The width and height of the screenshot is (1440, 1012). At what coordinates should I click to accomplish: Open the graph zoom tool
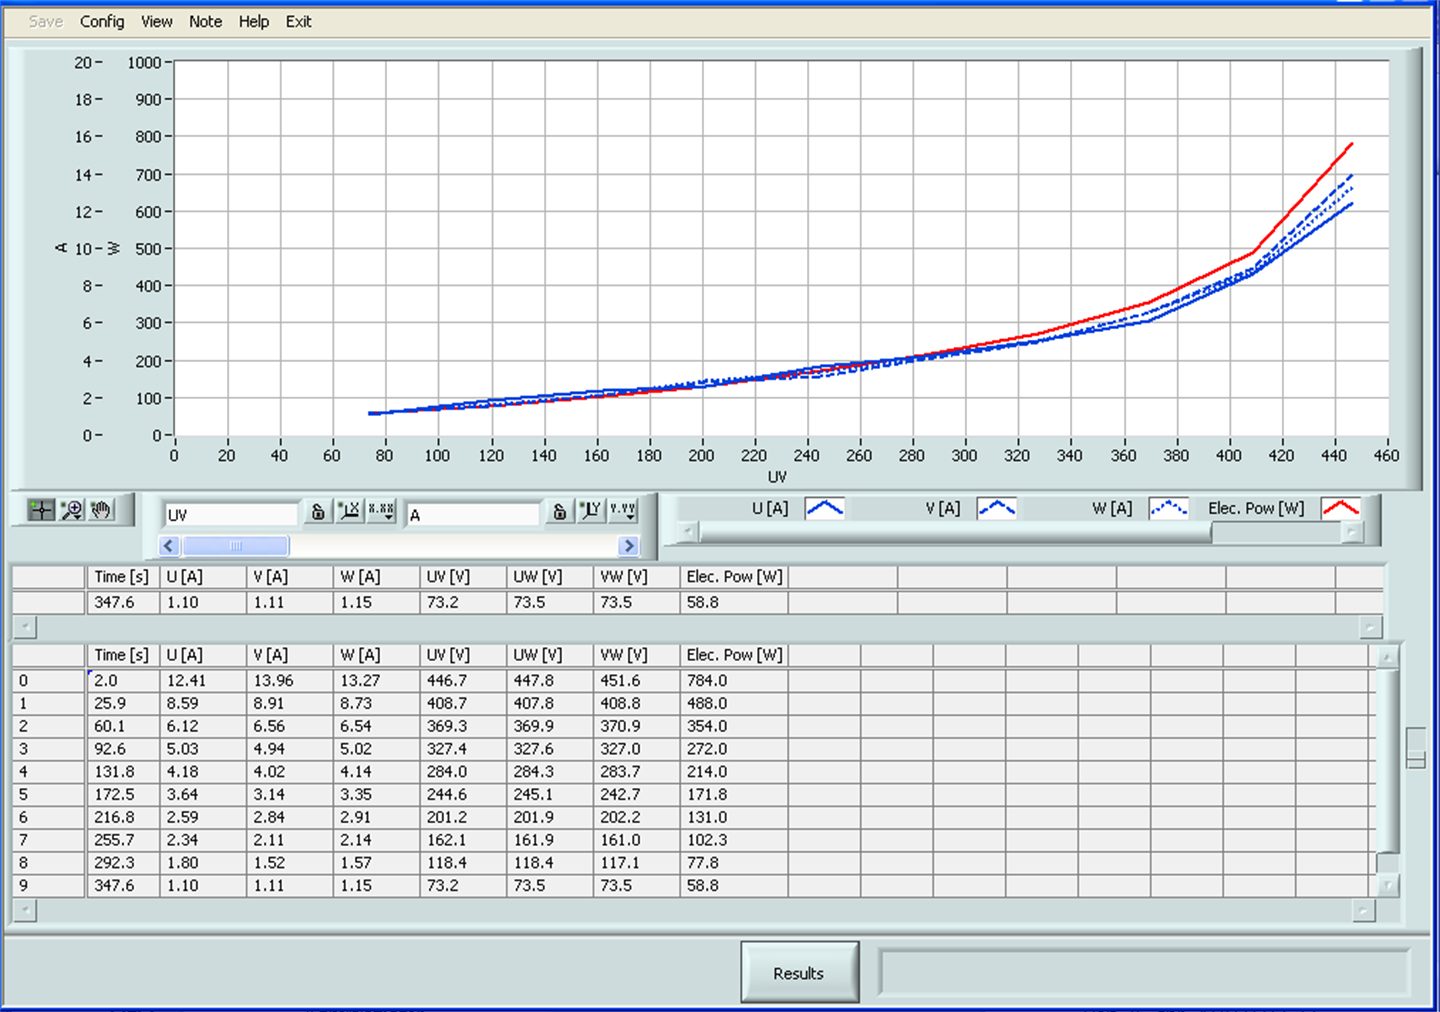(72, 510)
